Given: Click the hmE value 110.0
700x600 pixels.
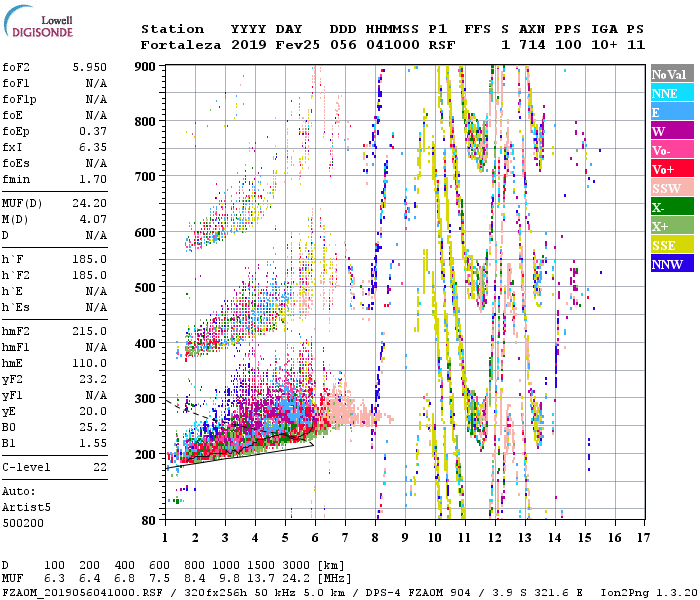Looking at the screenshot, I should [x=89, y=363].
